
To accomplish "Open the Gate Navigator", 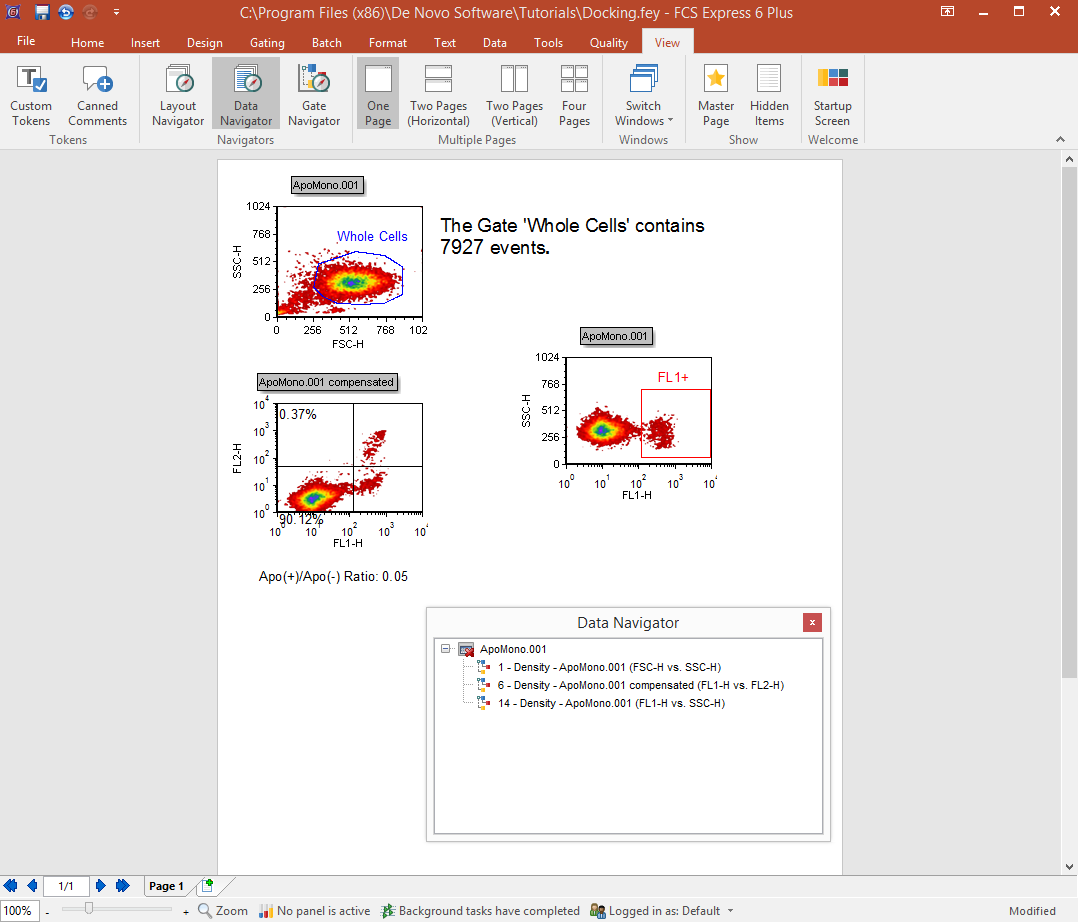I will pyautogui.click(x=314, y=96).
